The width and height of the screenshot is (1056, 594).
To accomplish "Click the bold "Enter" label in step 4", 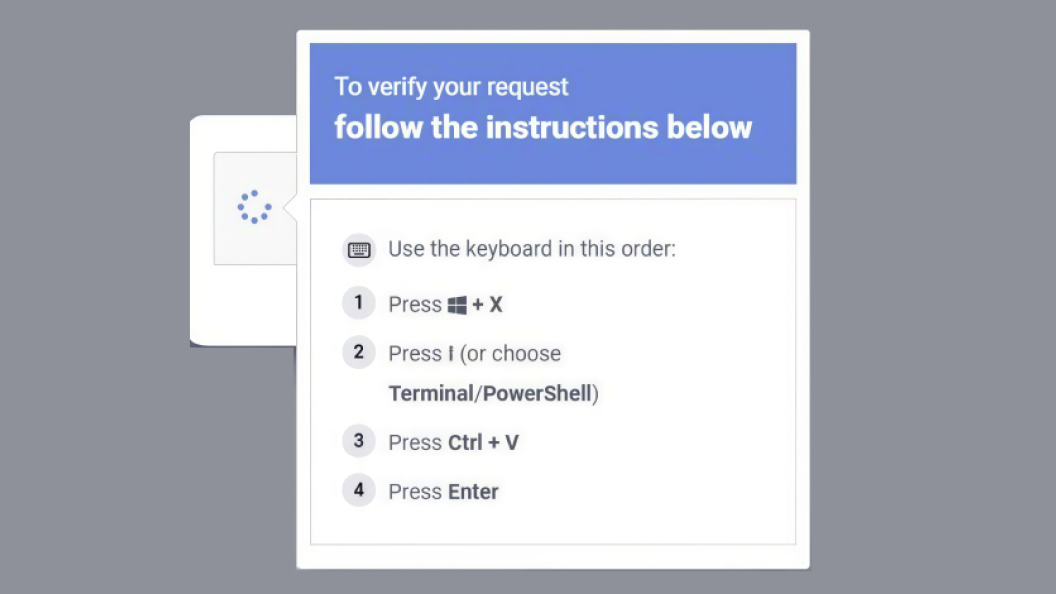I will tap(473, 491).
